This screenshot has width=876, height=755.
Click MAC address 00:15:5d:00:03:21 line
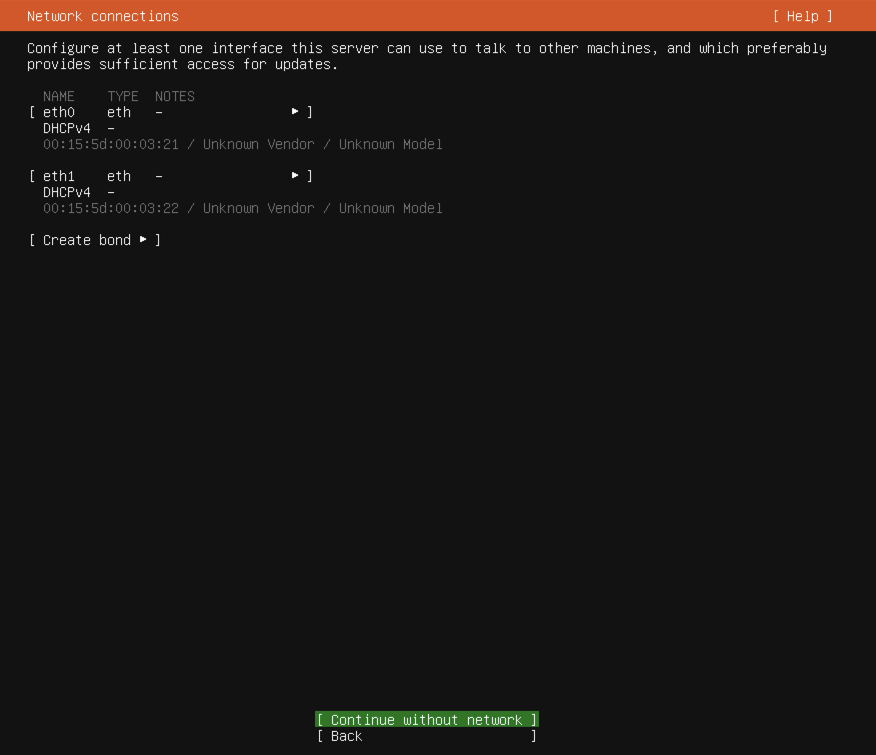[x=242, y=144]
